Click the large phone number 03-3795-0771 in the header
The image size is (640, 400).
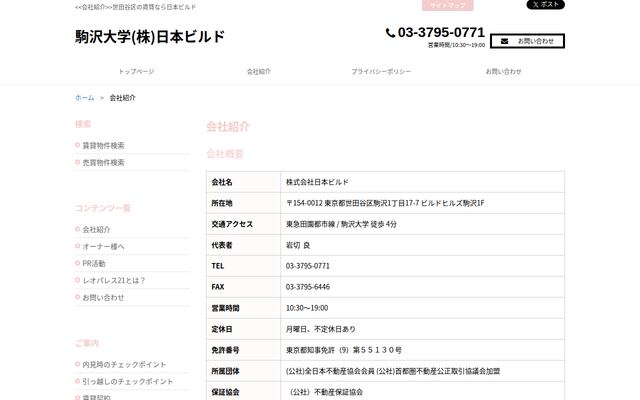441,32
